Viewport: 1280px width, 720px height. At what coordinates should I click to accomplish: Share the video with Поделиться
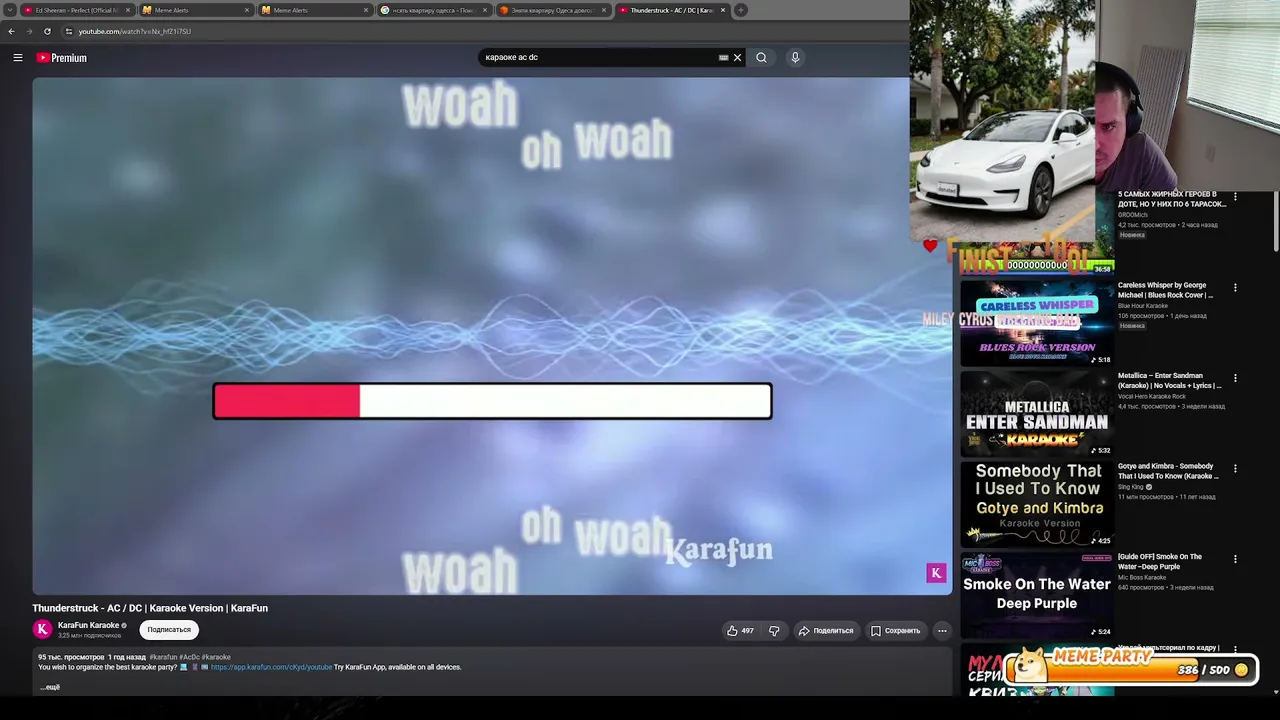826,631
